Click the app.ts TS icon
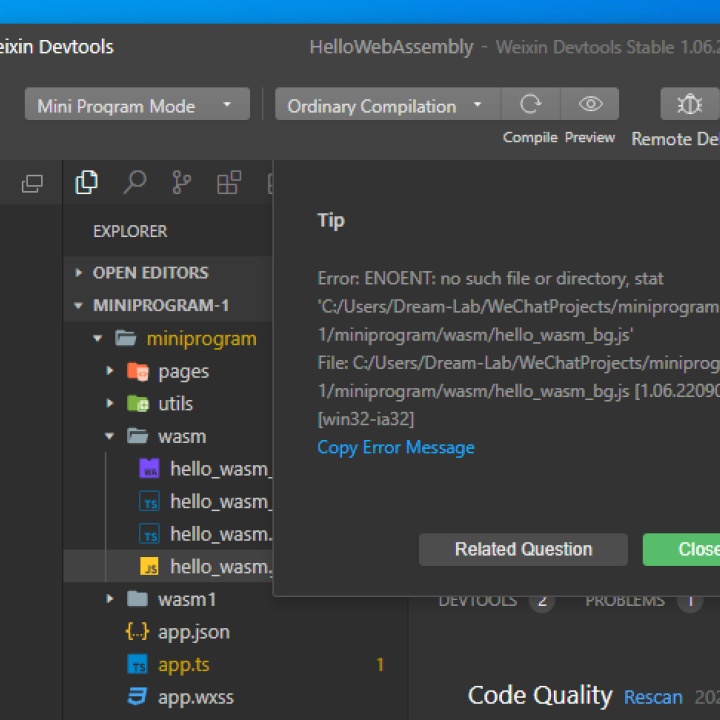Image resolution: width=720 pixels, height=720 pixels. 137,664
